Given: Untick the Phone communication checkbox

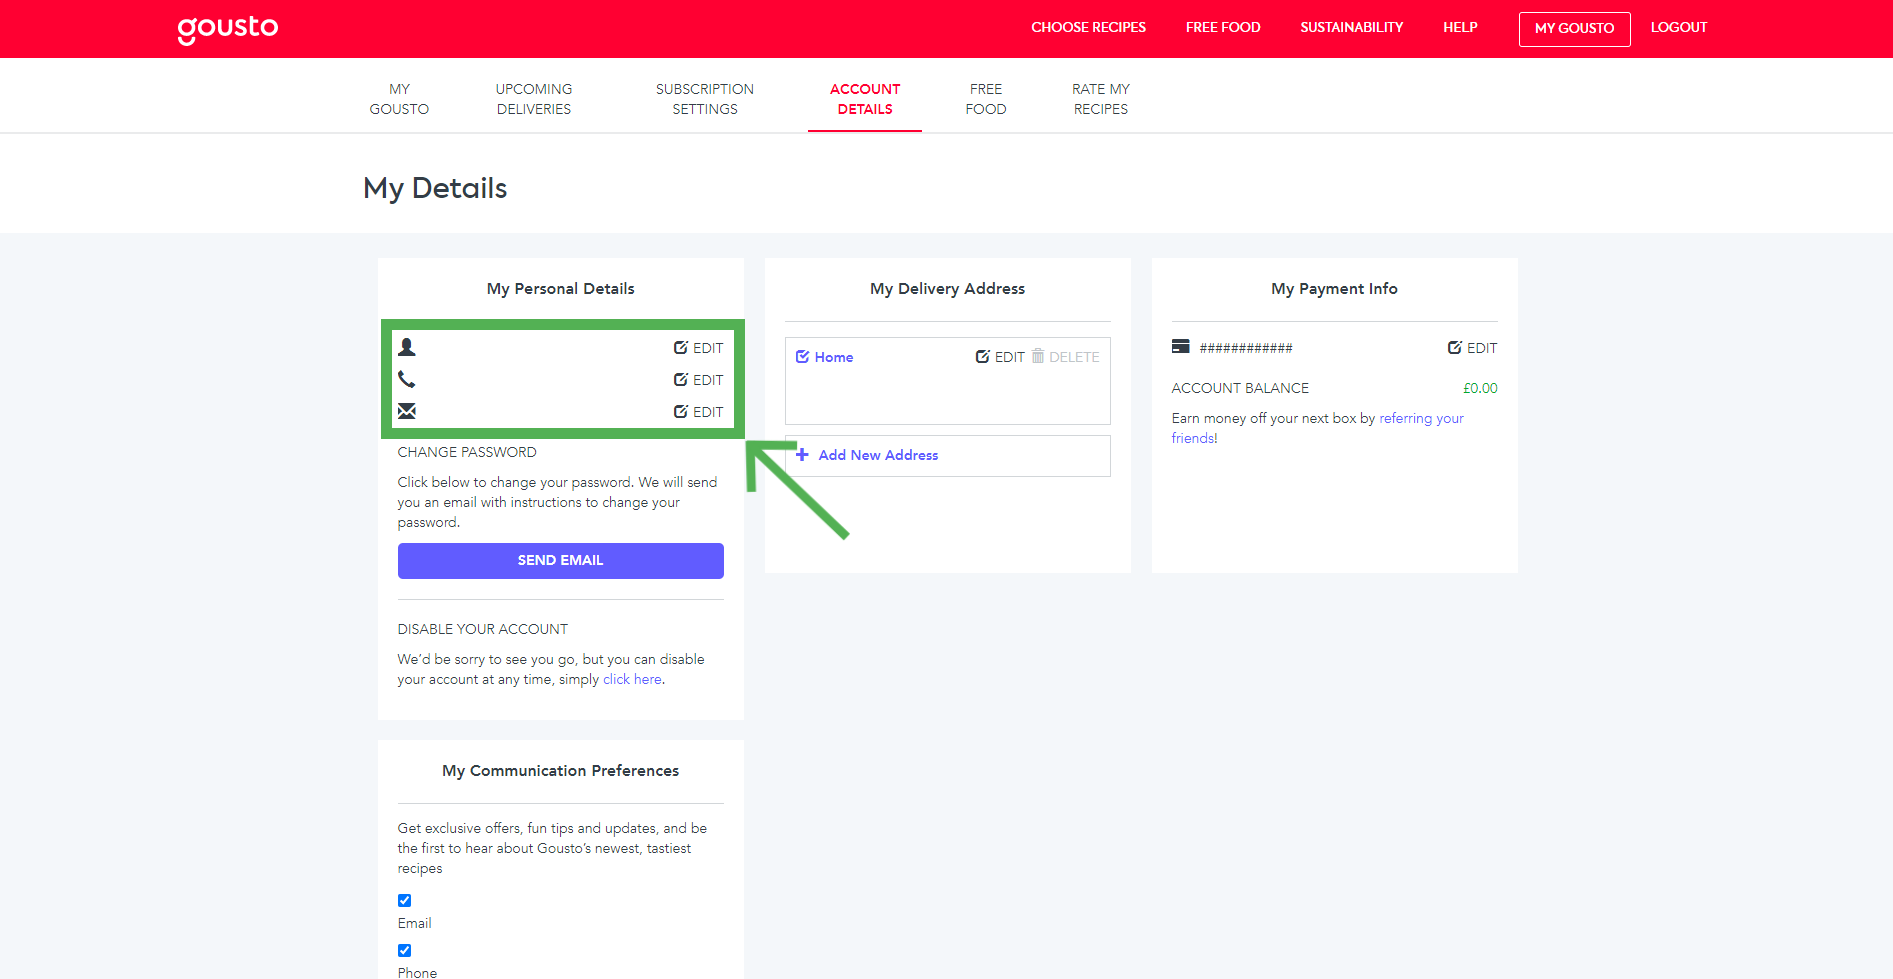Looking at the screenshot, I should pyautogui.click(x=405, y=950).
